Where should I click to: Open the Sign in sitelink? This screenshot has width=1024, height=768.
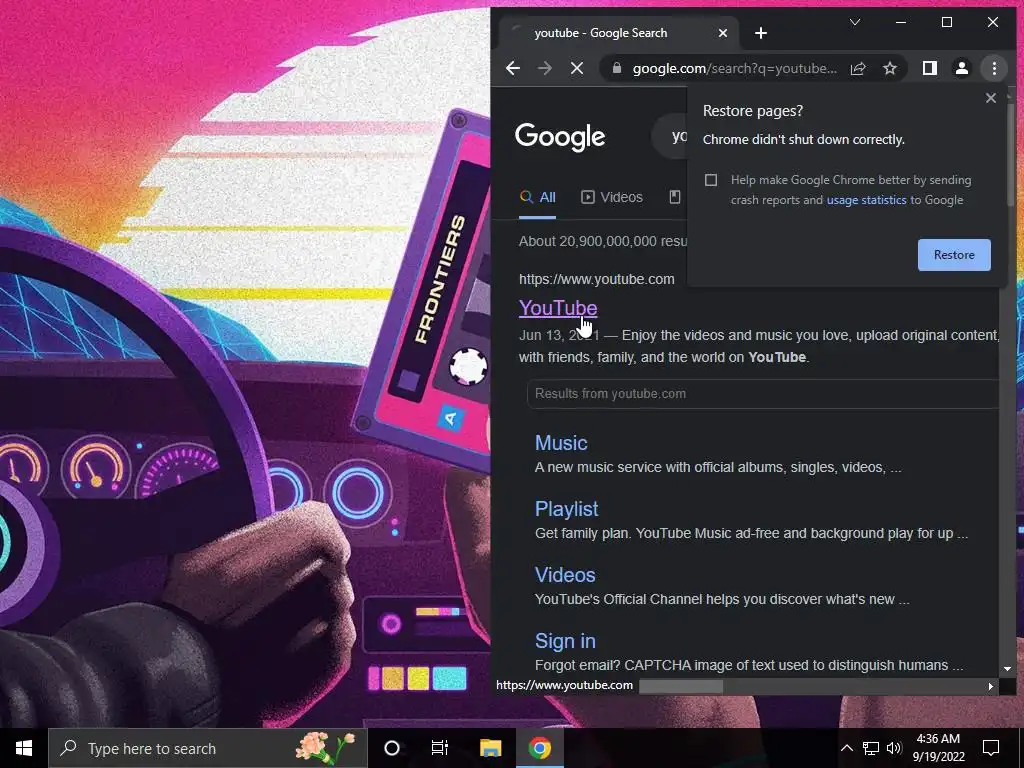[x=565, y=641]
